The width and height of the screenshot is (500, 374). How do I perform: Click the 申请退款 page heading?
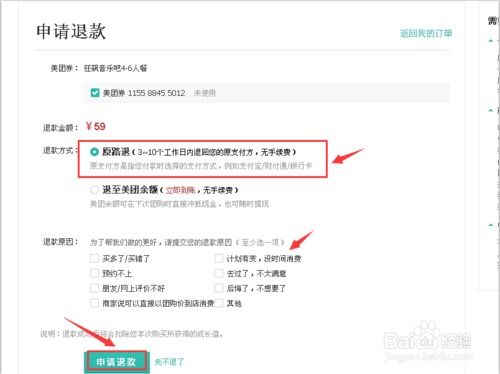point(71,32)
